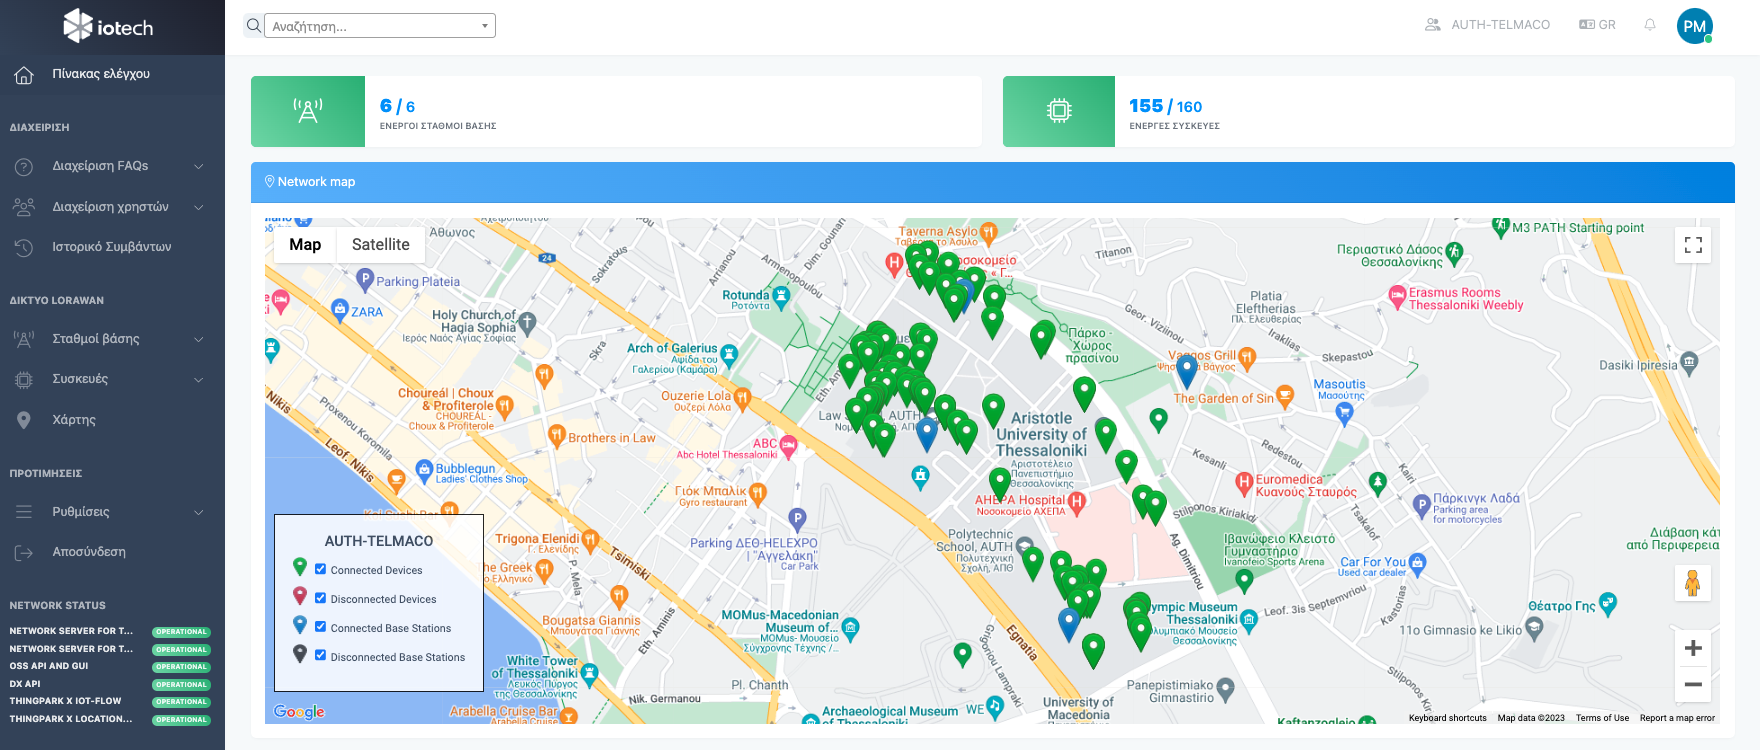
Task: Click the Google logo on map
Action: tap(299, 712)
